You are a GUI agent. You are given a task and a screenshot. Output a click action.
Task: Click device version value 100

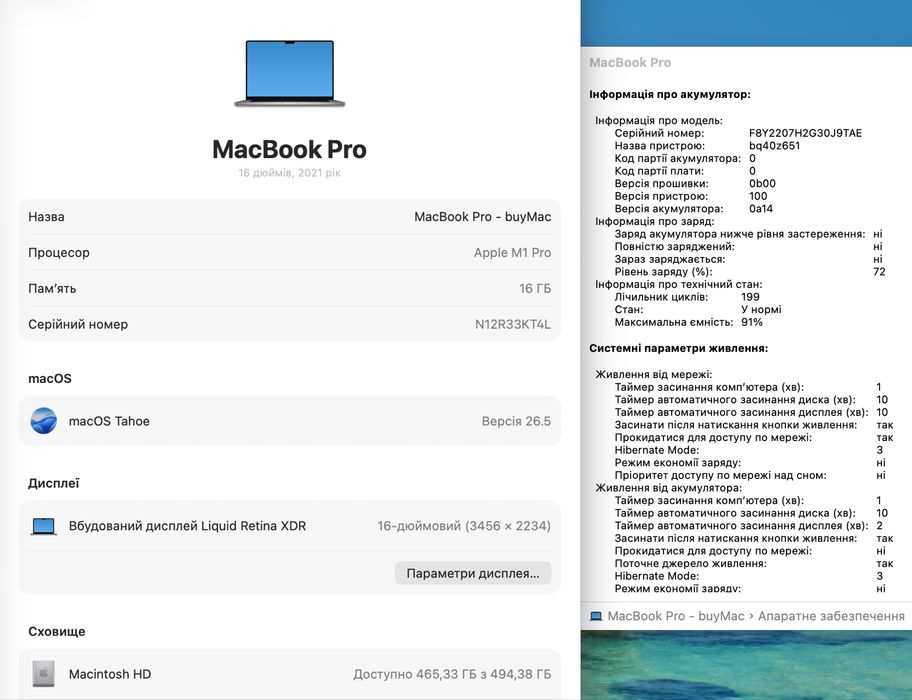(x=758, y=196)
